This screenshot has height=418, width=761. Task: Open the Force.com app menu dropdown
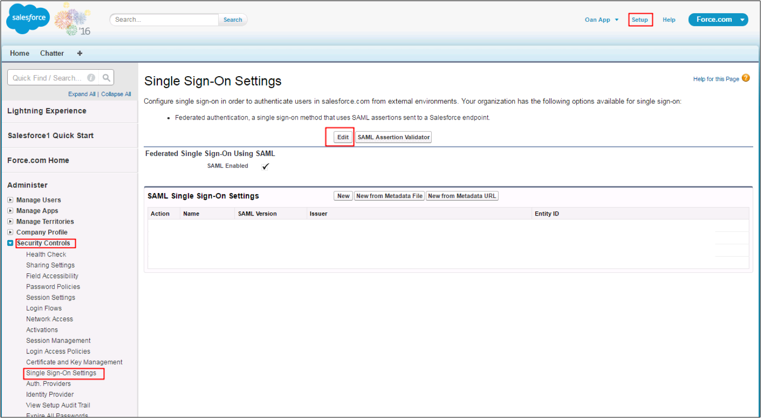point(742,20)
